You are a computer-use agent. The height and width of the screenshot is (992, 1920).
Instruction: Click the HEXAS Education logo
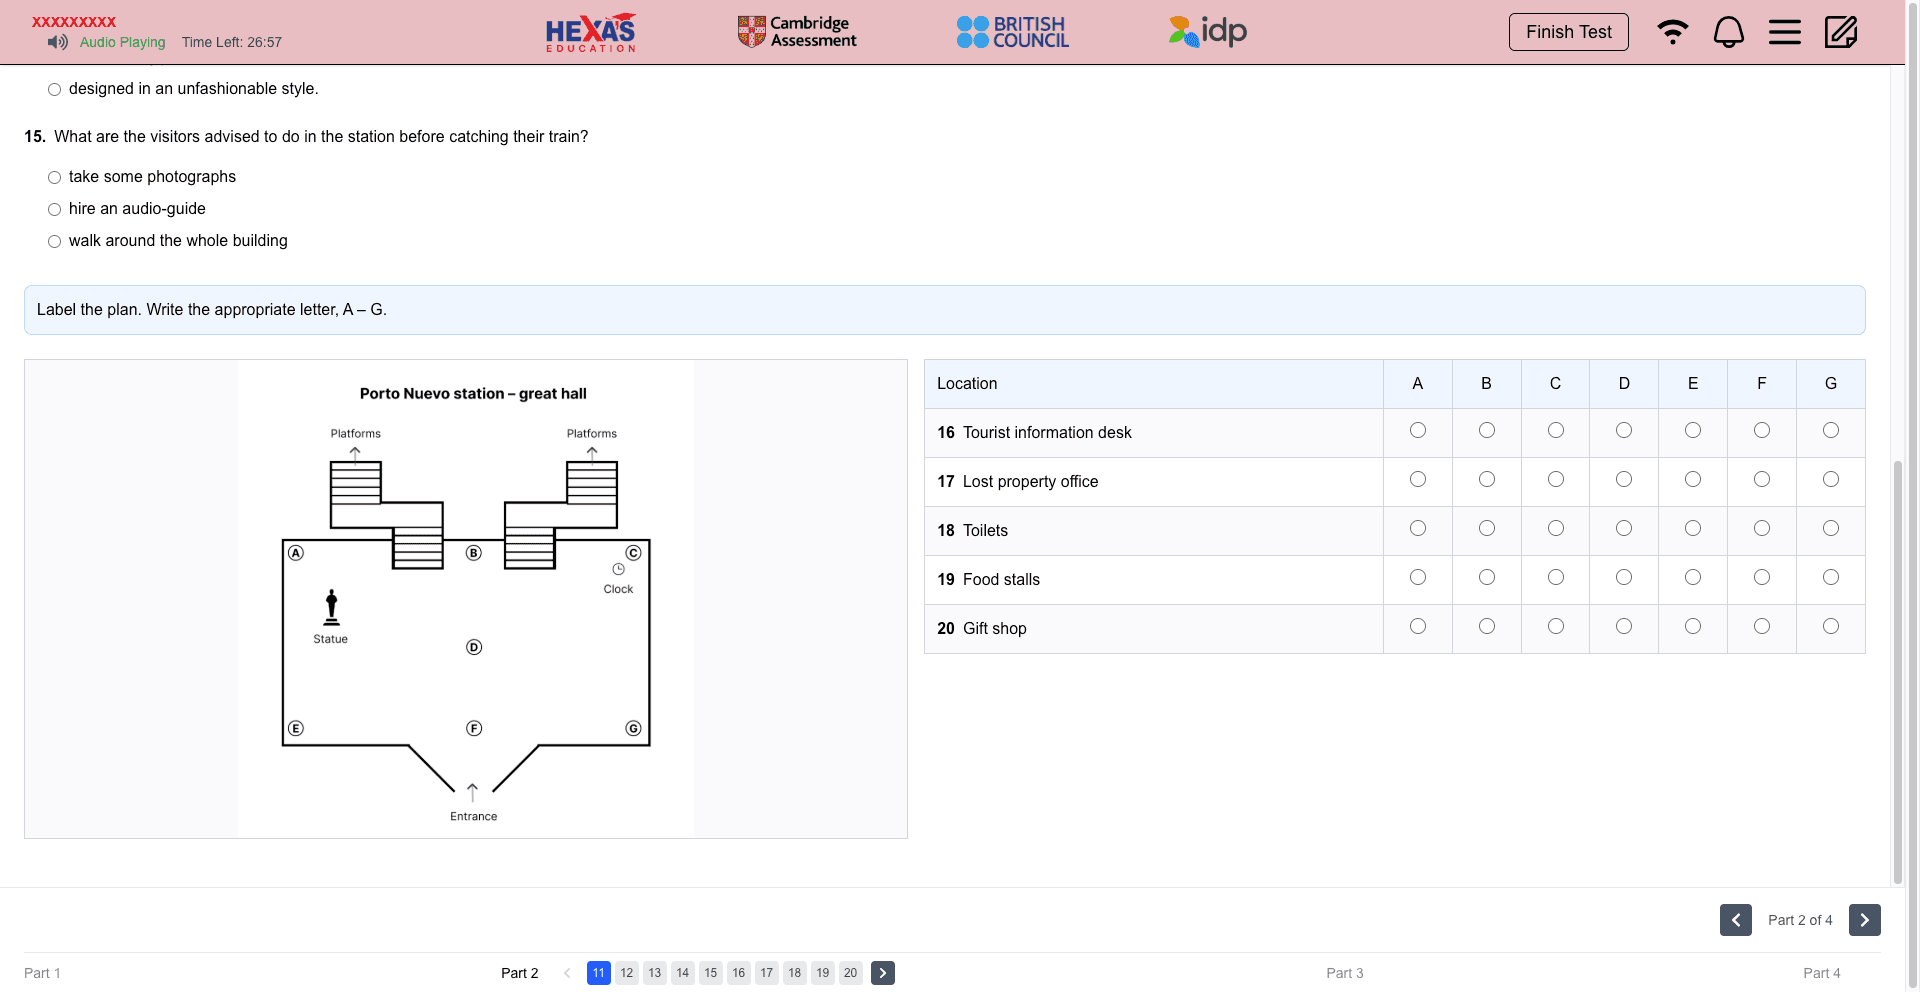pyautogui.click(x=590, y=32)
